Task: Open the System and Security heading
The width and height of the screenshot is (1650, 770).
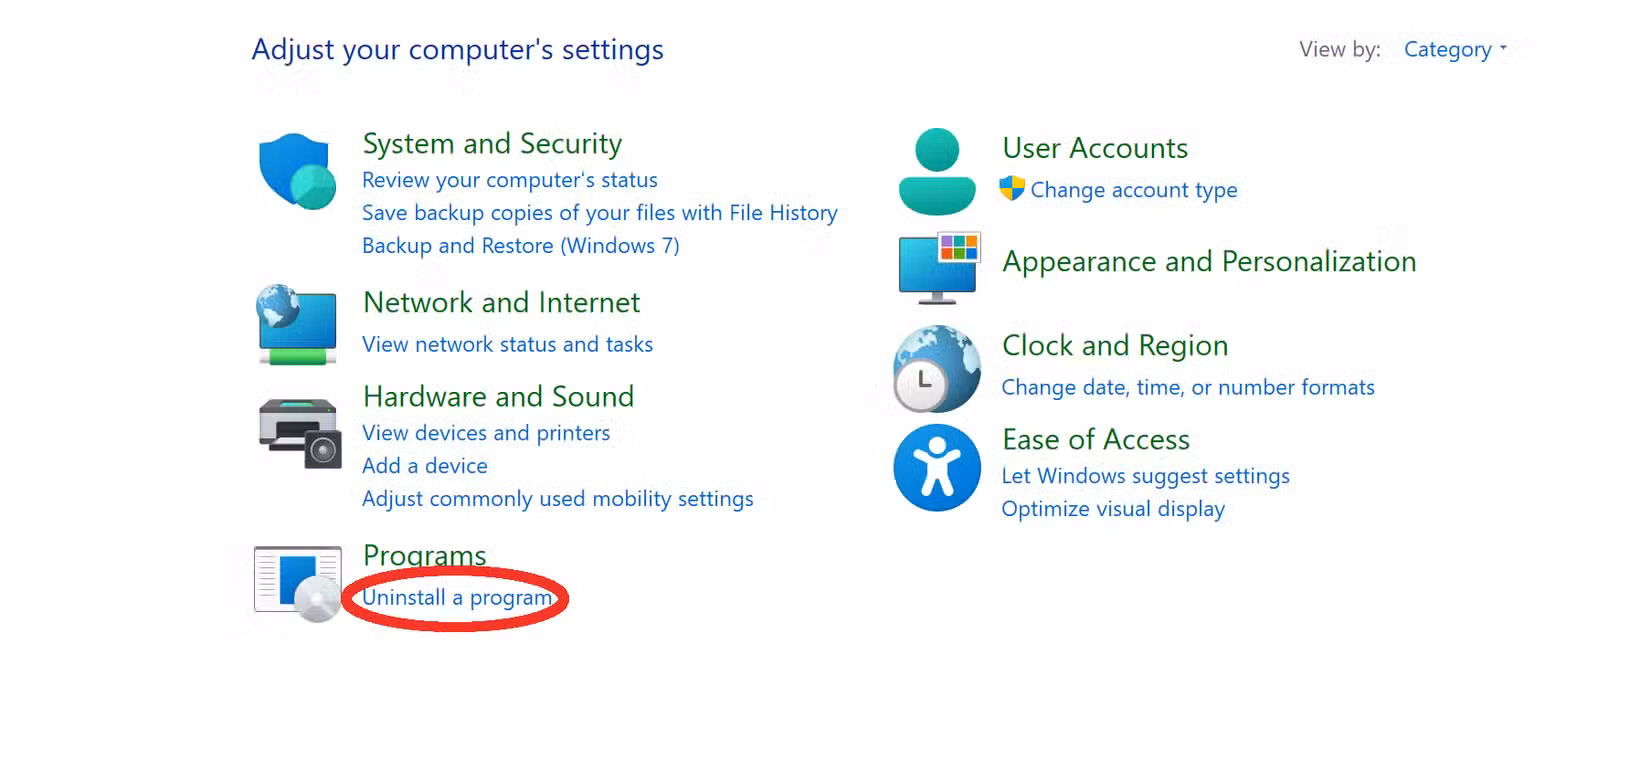Action: [x=492, y=144]
